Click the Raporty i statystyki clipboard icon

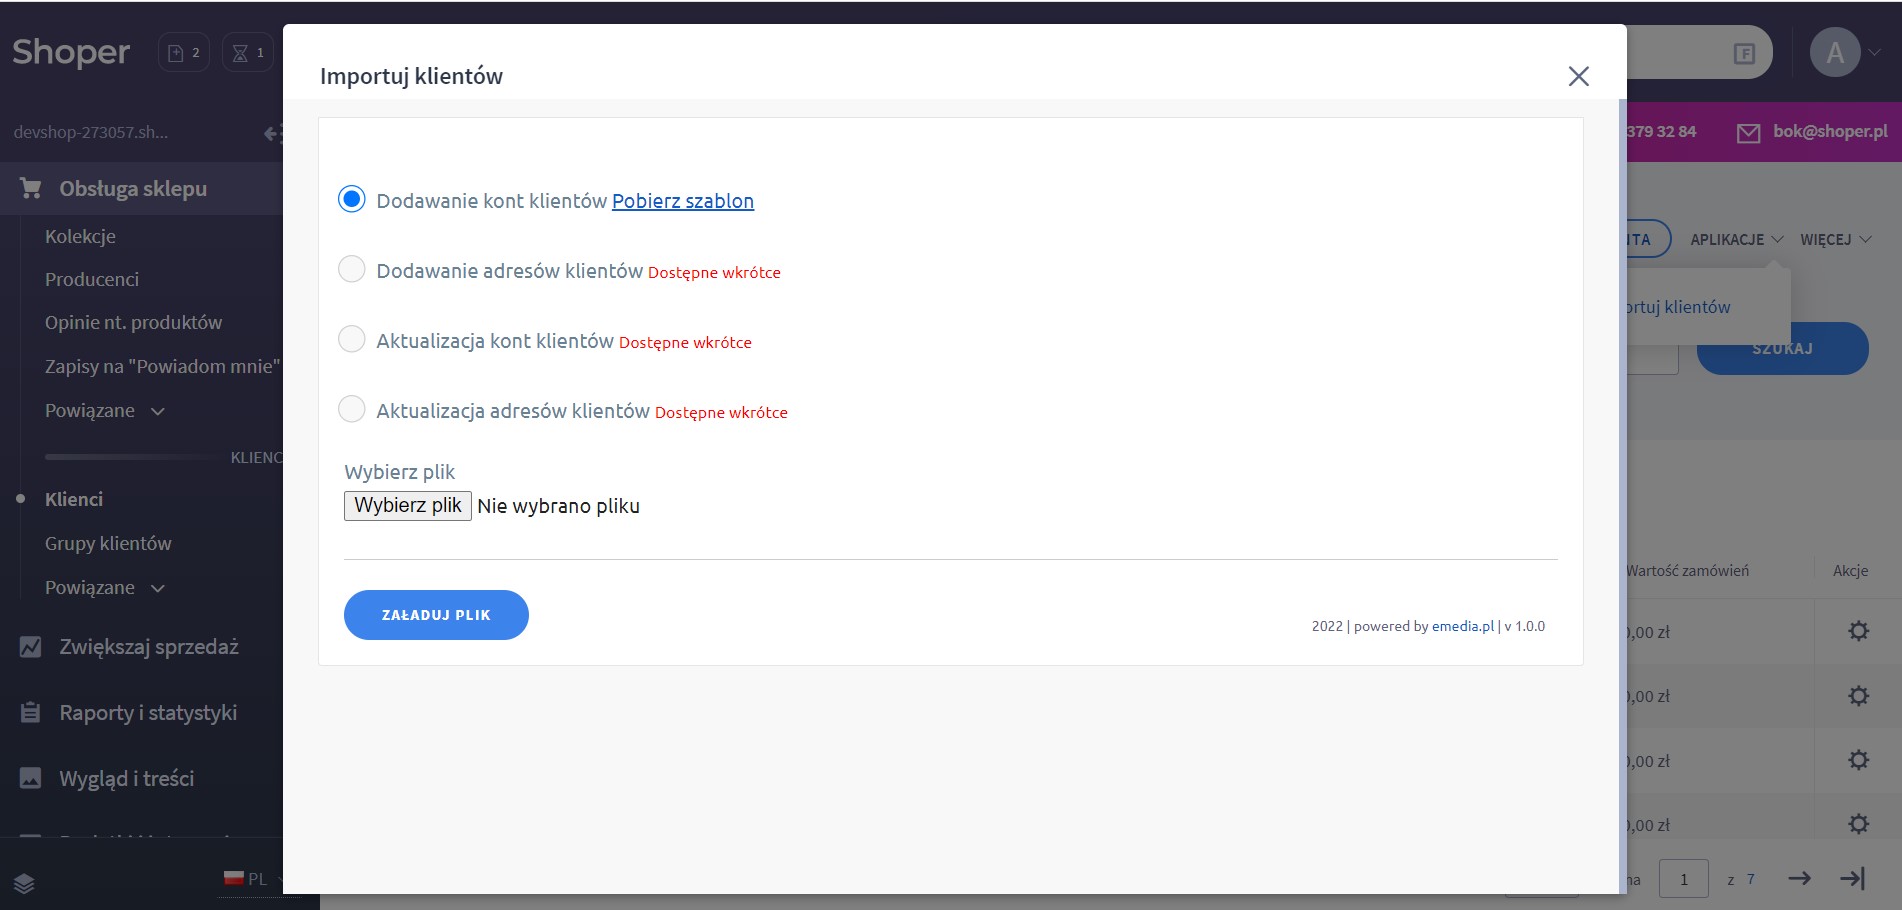[31, 713]
